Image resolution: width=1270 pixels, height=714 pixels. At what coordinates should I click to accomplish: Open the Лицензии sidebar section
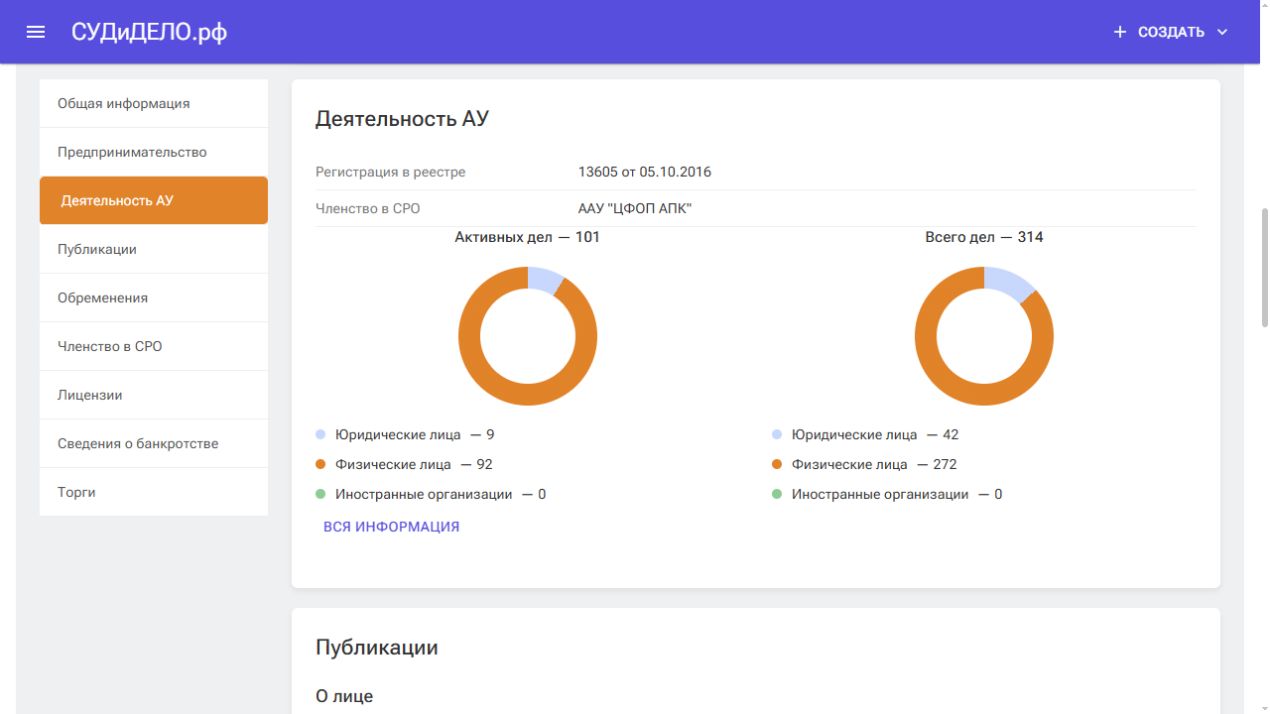(154, 395)
